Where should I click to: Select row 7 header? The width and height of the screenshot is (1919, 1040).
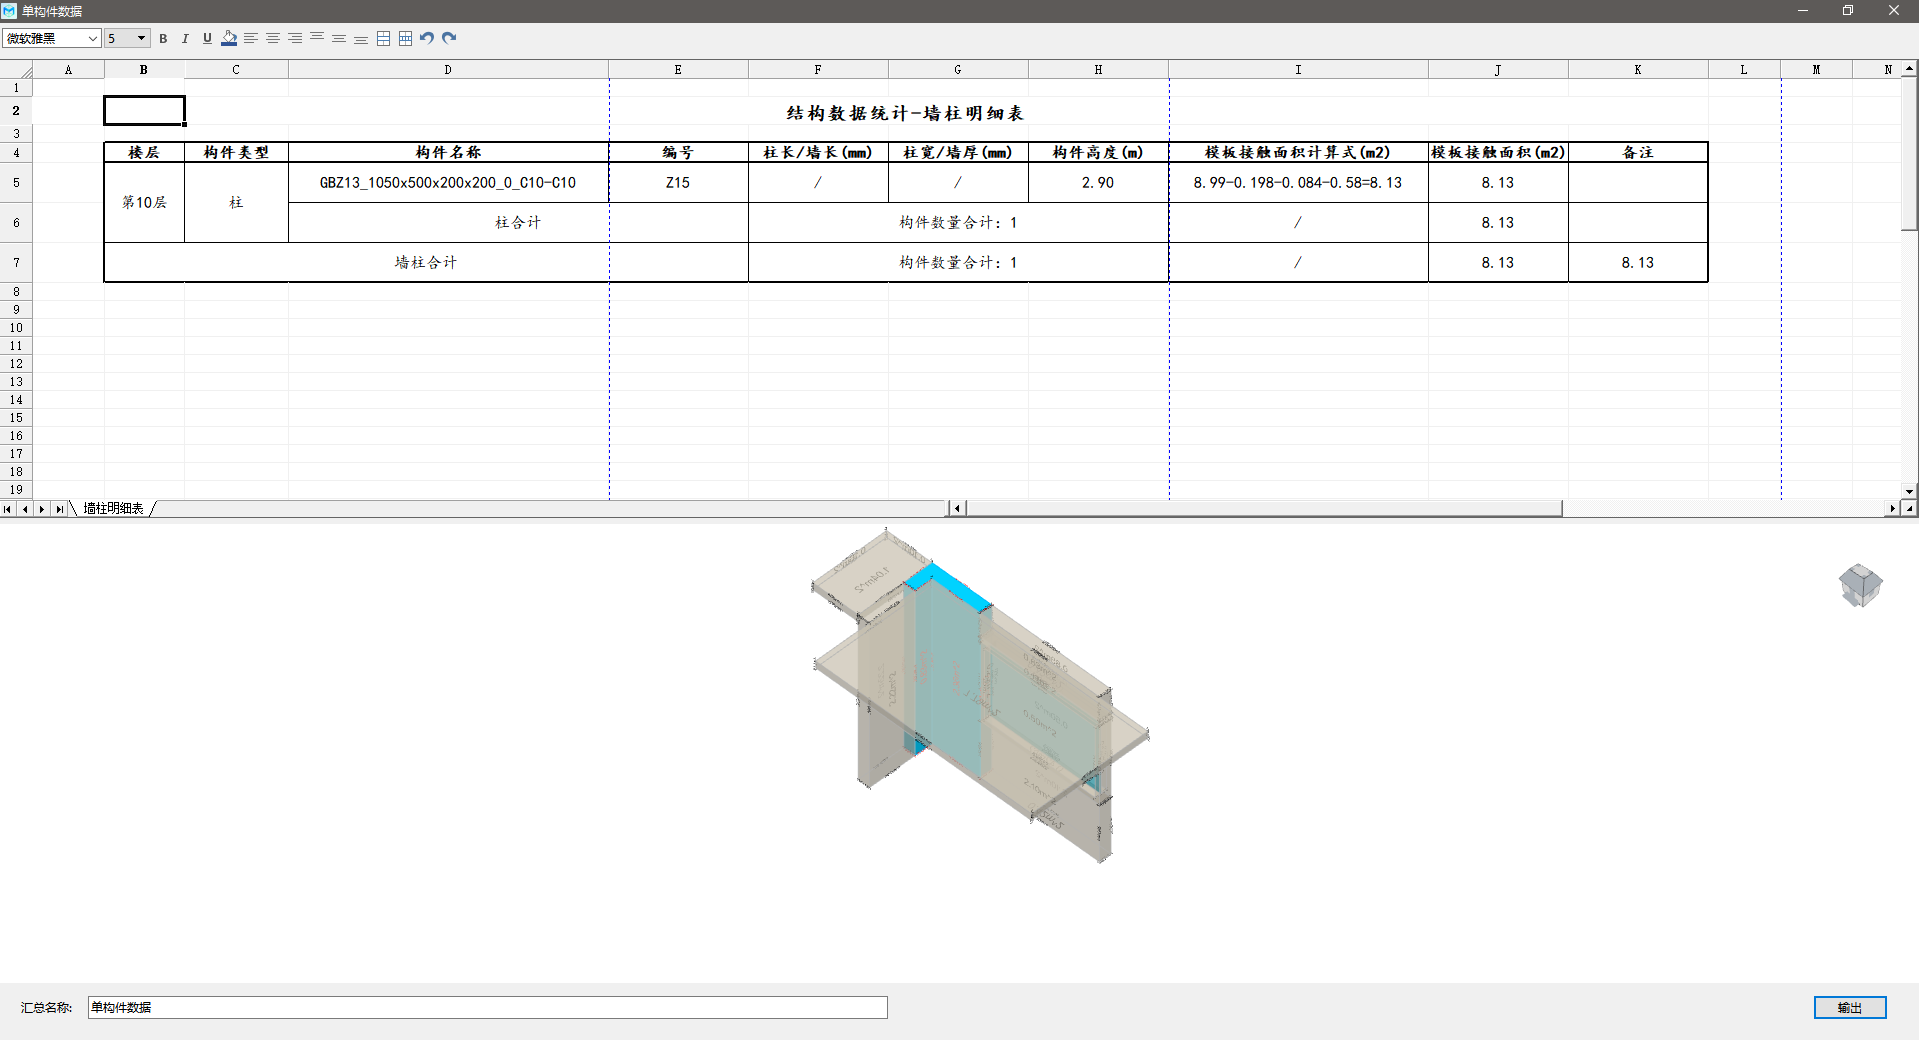pos(16,263)
